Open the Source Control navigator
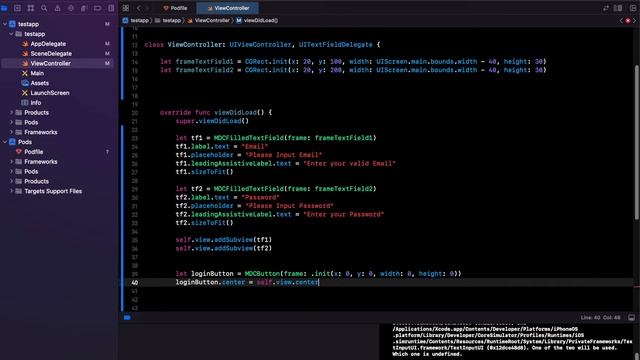 [17, 8]
